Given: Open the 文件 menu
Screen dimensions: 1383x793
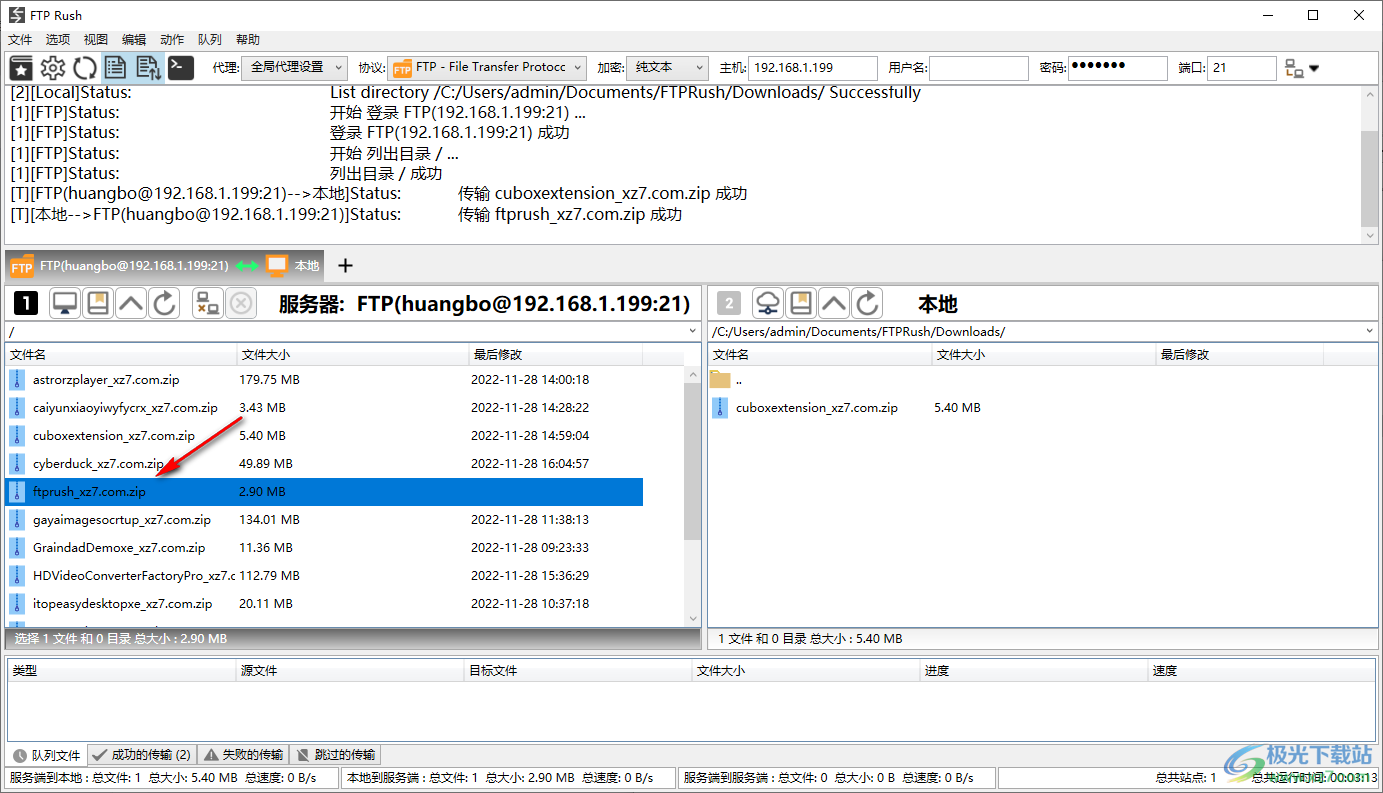Looking at the screenshot, I should (20, 40).
